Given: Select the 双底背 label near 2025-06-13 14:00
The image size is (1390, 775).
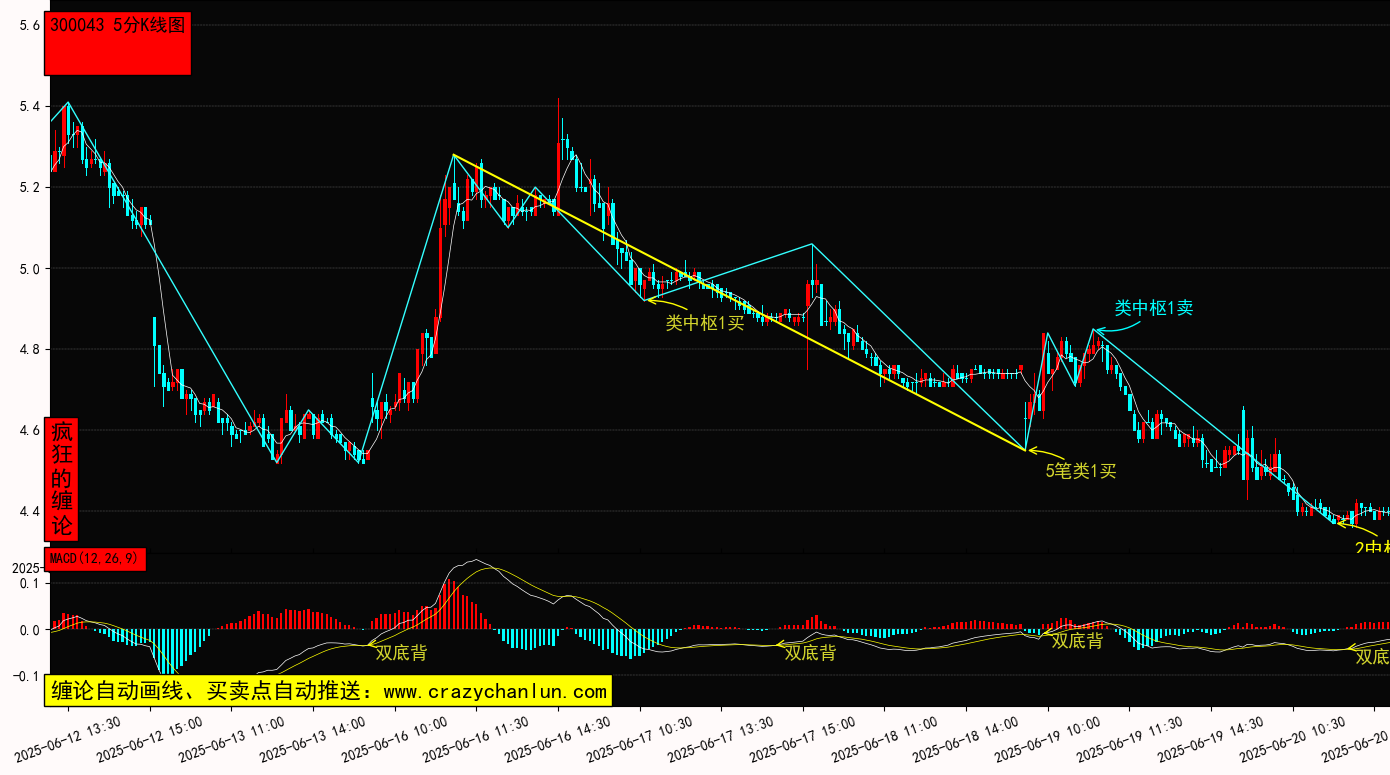Looking at the screenshot, I should click(401, 653).
